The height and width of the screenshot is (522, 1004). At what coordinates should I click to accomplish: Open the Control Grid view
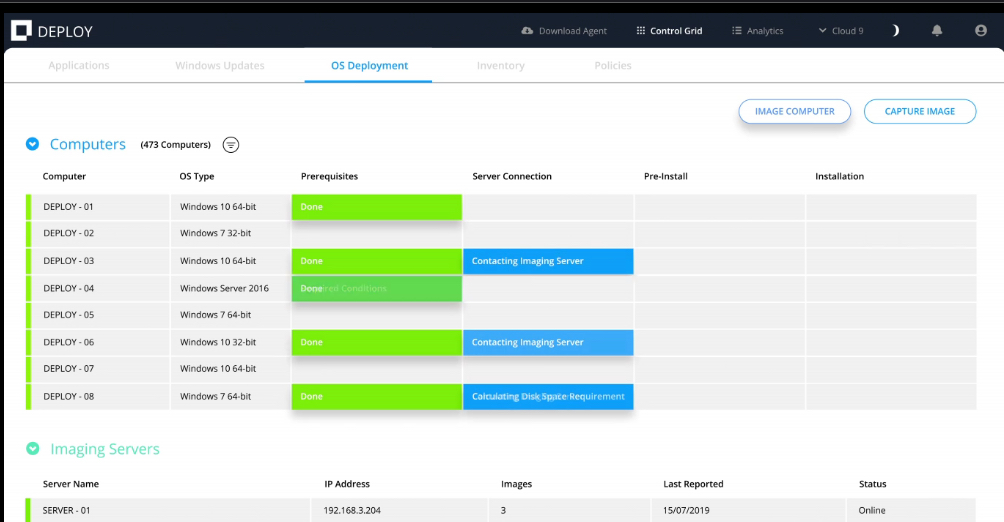click(x=669, y=31)
